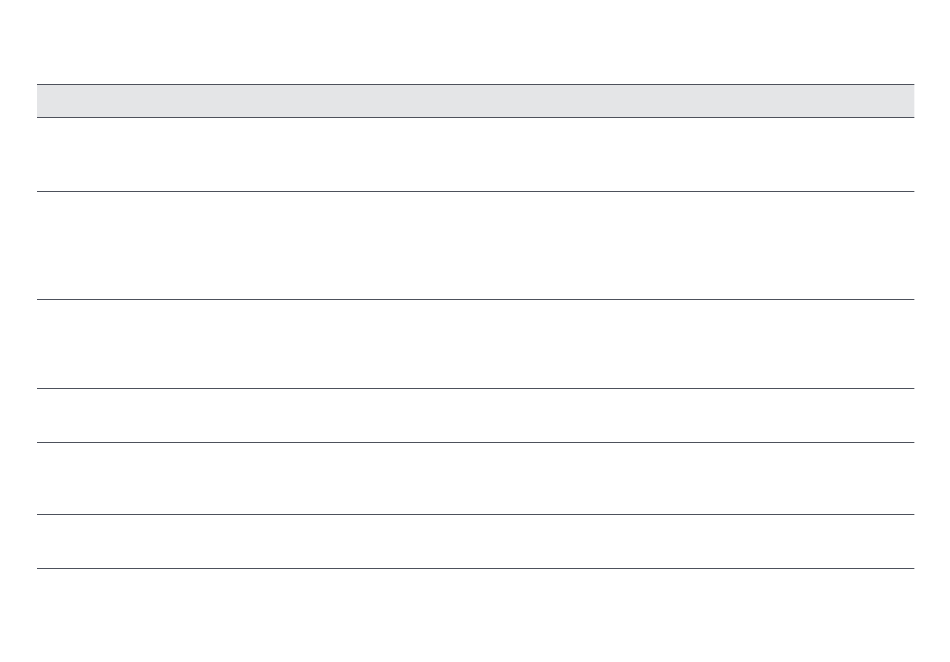Viewport: 950px width, 662px height.
Task: Click the bottom border line of the table
Action: click(x=475, y=569)
